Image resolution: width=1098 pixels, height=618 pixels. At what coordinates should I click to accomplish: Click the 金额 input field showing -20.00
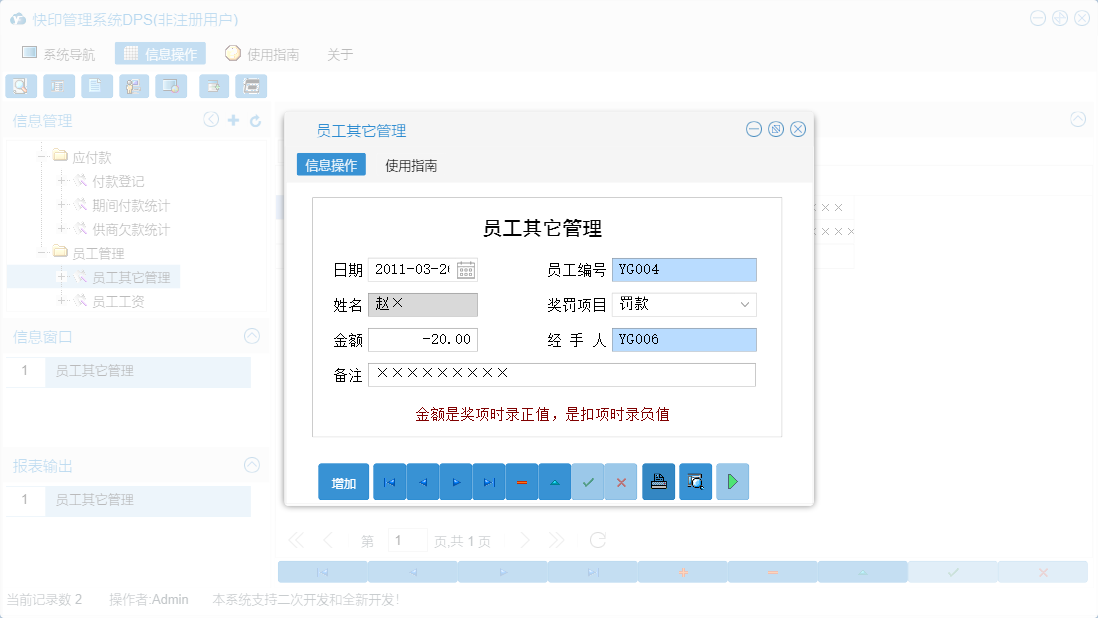pyautogui.click(x=424, y=340)
